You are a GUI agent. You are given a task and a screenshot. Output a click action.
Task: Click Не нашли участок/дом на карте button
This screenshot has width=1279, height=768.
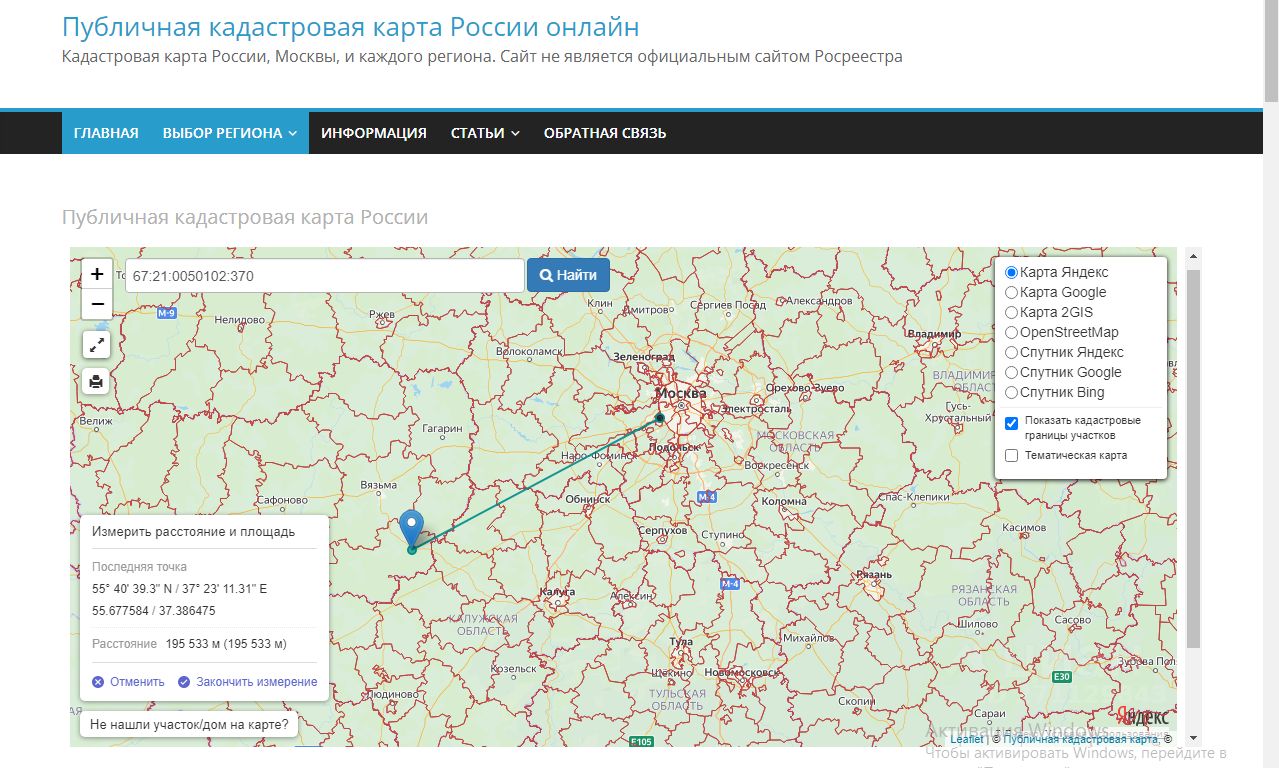[189, 723]
